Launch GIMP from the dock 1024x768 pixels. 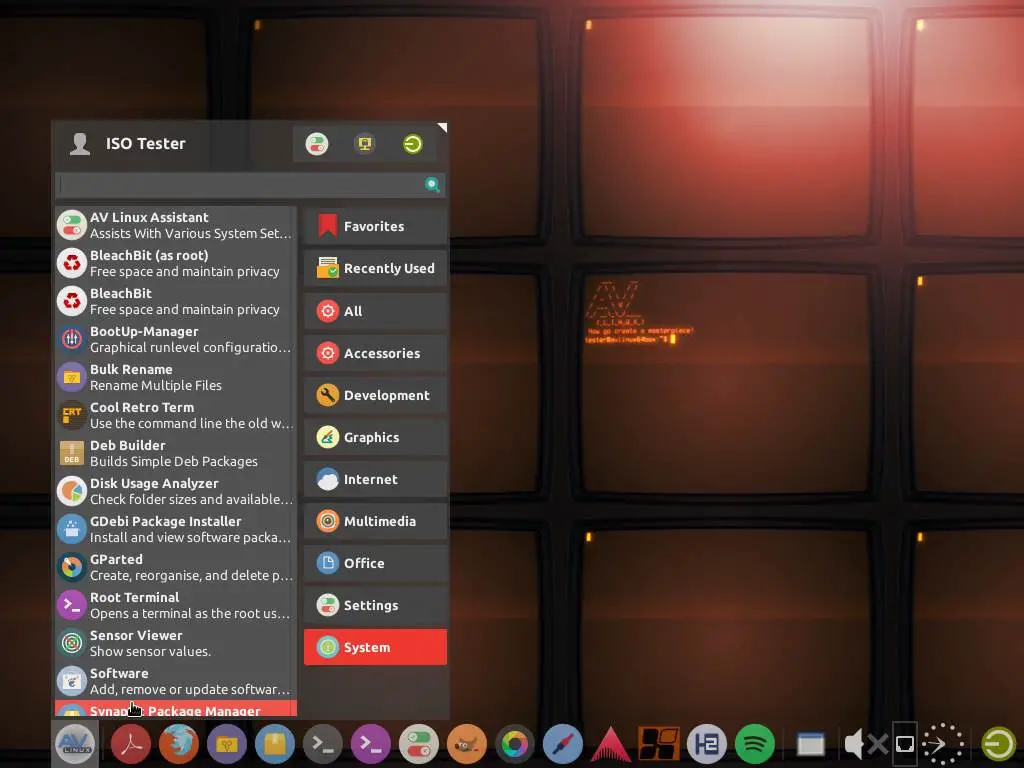[x=467, y=744]
